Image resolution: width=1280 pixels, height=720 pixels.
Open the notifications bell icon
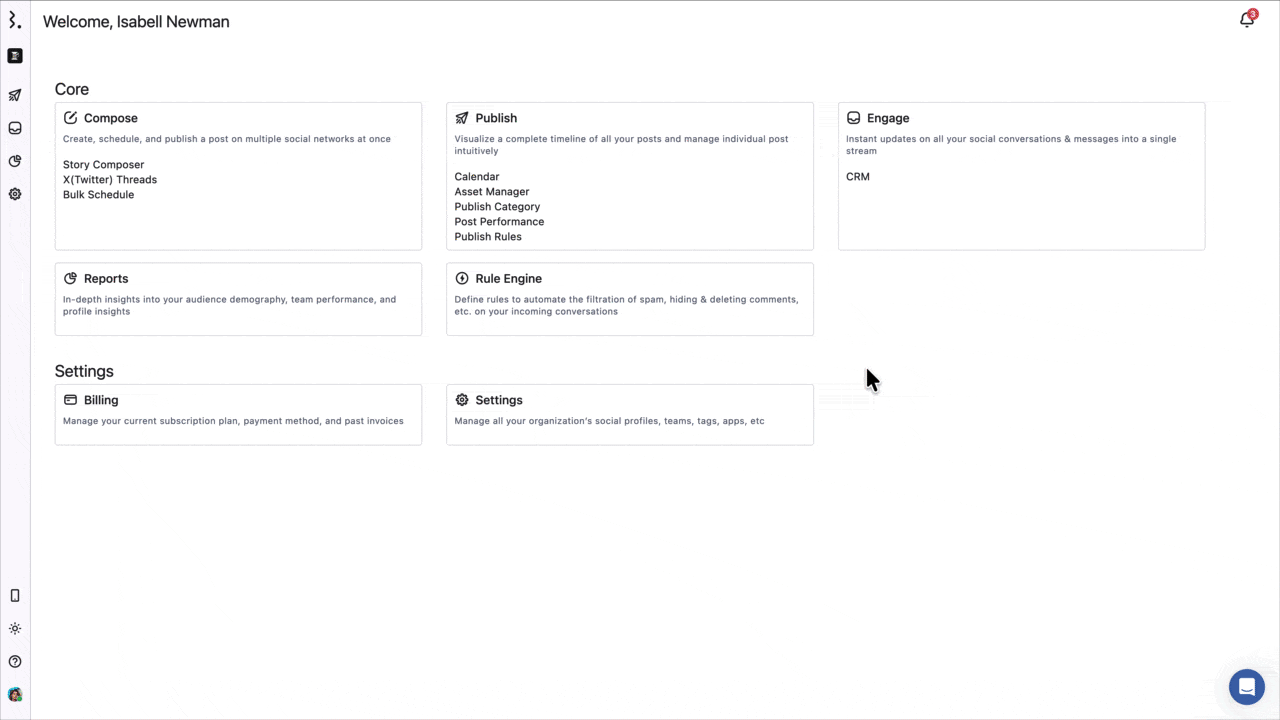pos(1246,20)
